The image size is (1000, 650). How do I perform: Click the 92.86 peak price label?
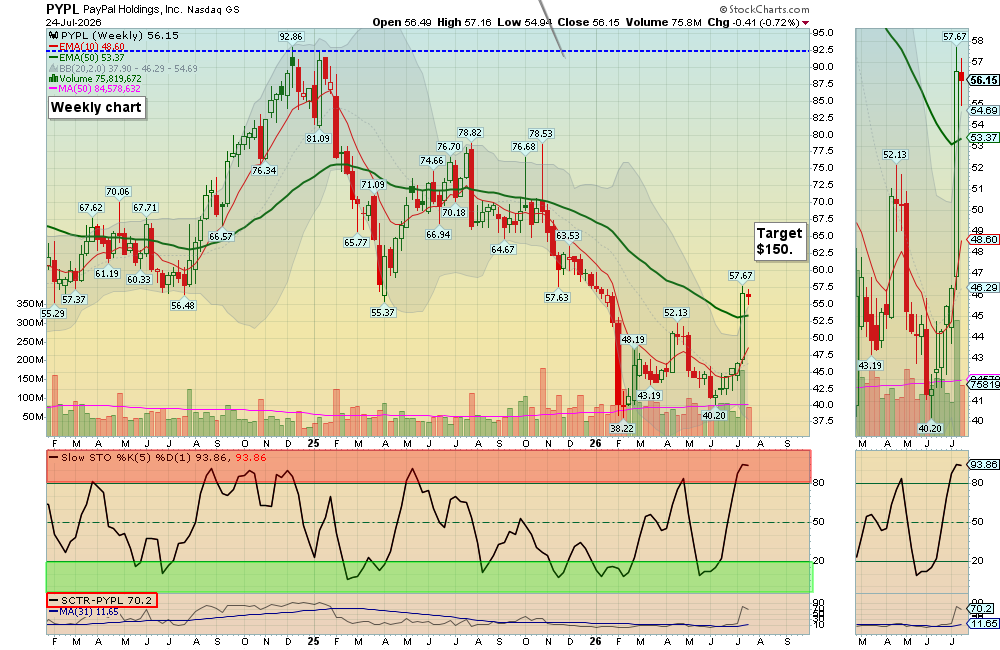pyautogui.click(x=291, y=37)
